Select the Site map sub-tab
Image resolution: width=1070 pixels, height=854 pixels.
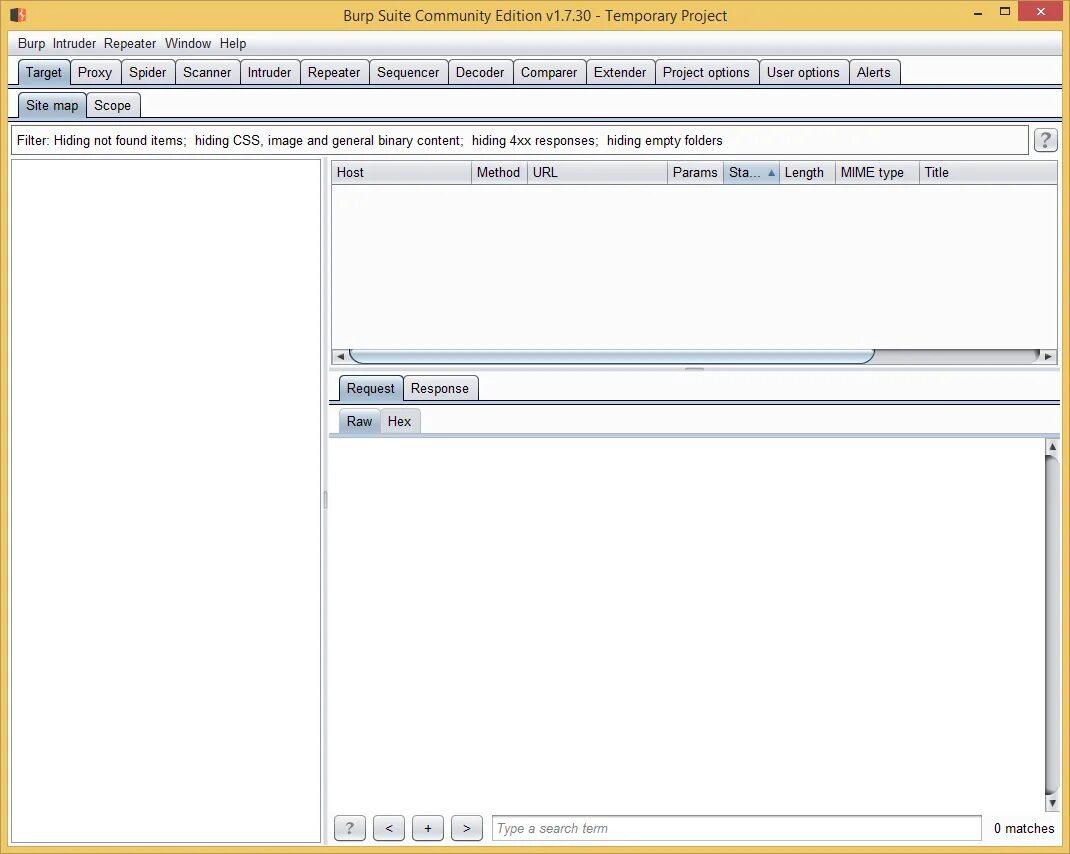[x=52, y=105]
